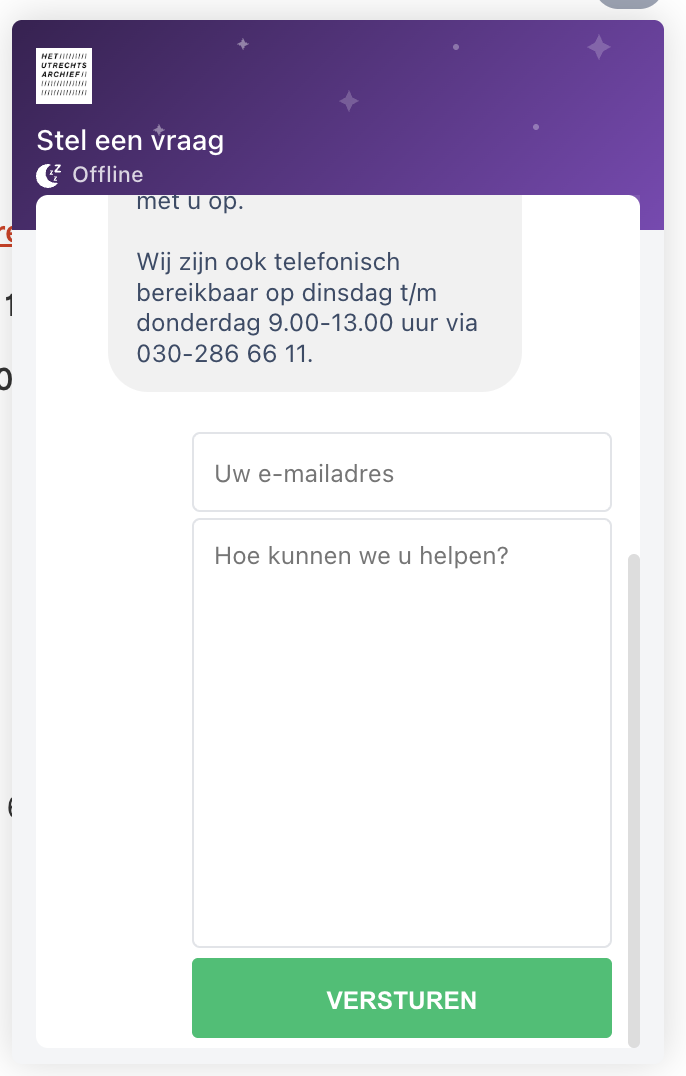Click the "donderdag 9.00-13.00 uur via" text line
The image size is (686, 1076).
click(x=307, y=323)
